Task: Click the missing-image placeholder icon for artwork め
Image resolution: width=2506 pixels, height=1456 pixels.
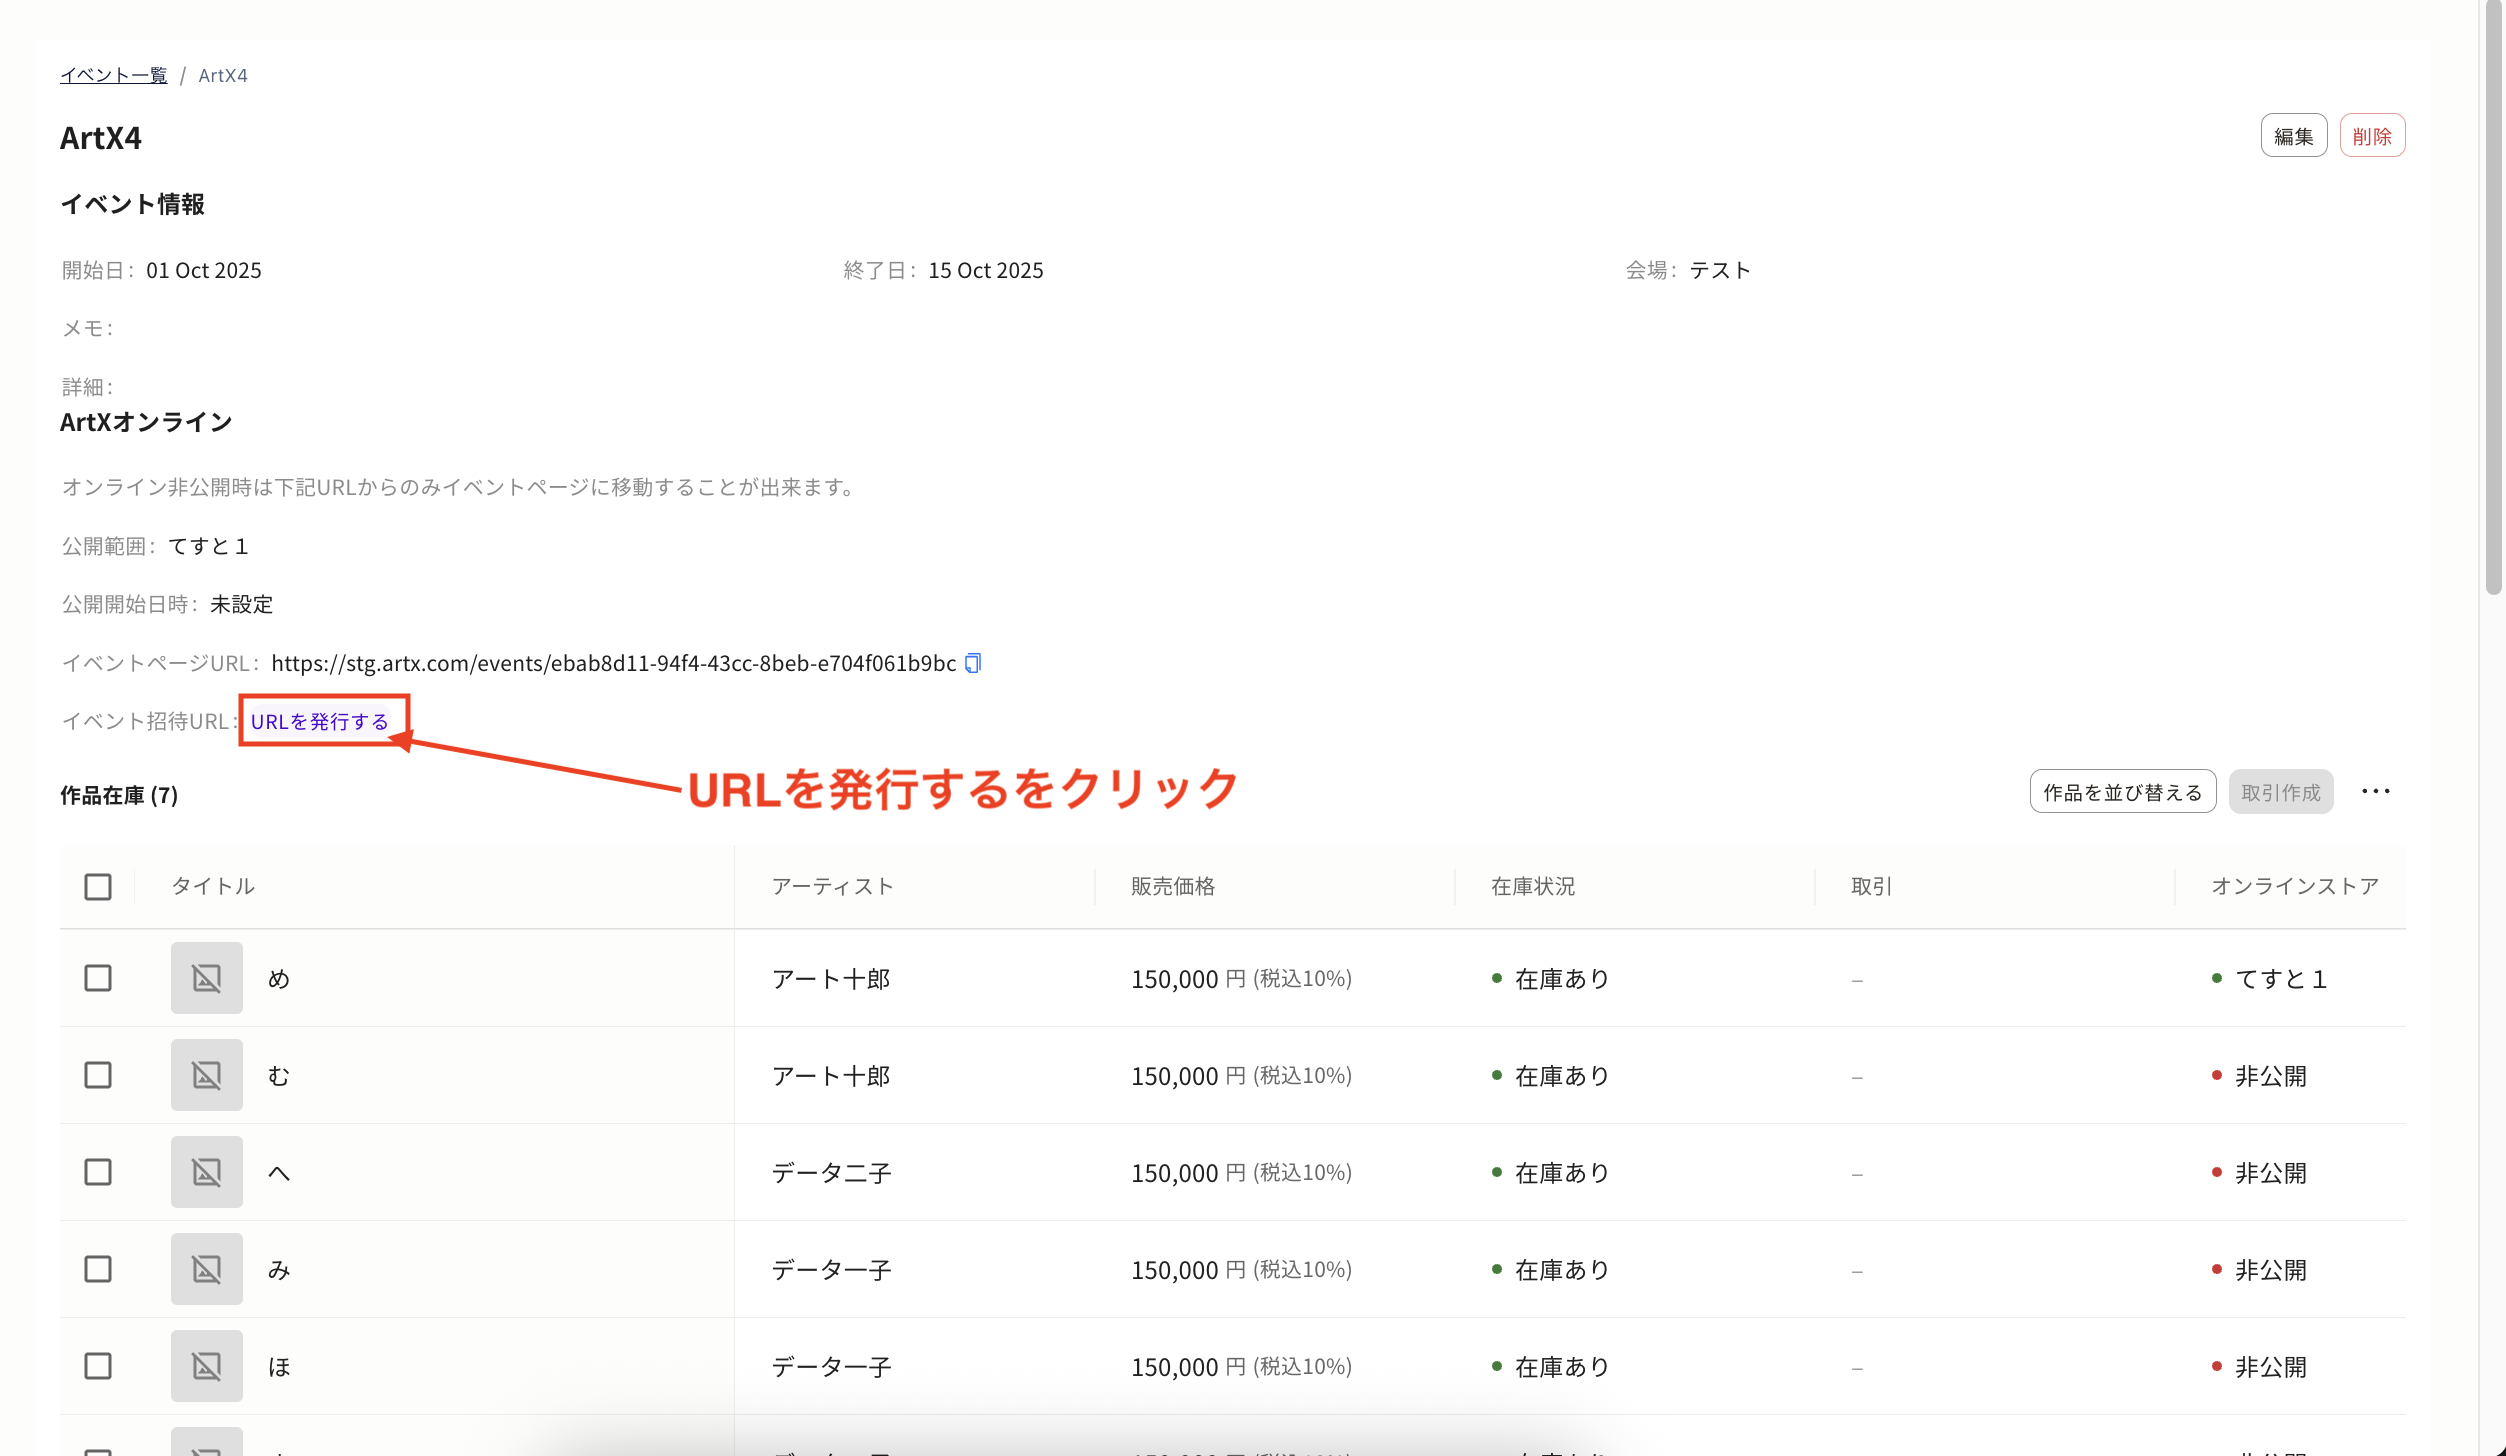Action: 206,977
